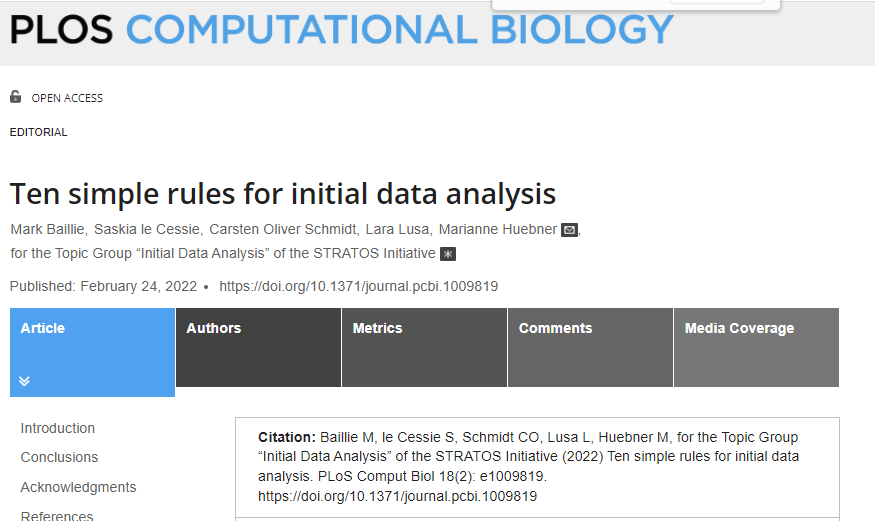Click the asterisk icon after STRATOS Initiative
Image resolution: width=875 pixels, height=524 pixels.
[x=448, y=254]
